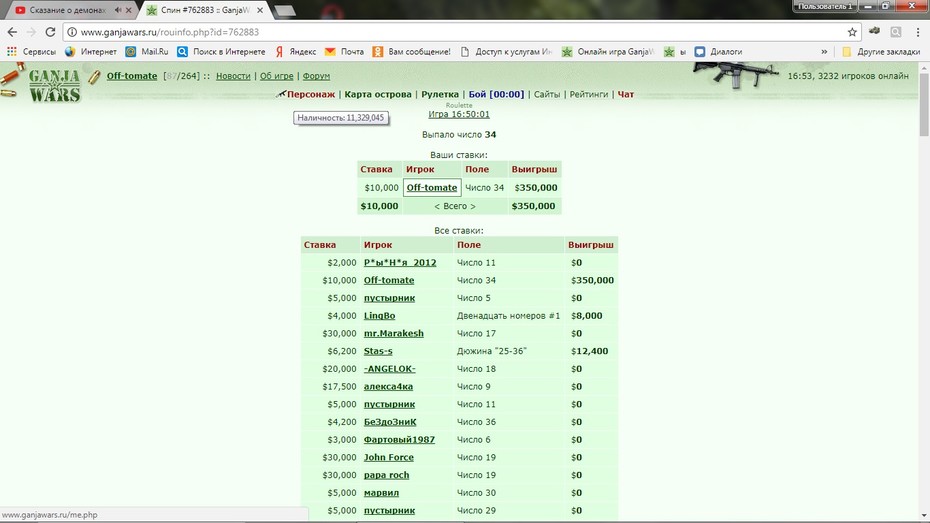Open a new tab button
Image resolution: width=930 pixels, height=523 pixels.
pyautogui.click(x=285, y=11)
